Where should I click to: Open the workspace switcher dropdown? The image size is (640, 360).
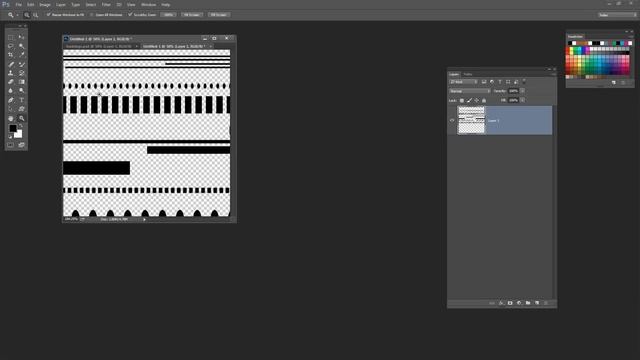click(x=617, y=15)
